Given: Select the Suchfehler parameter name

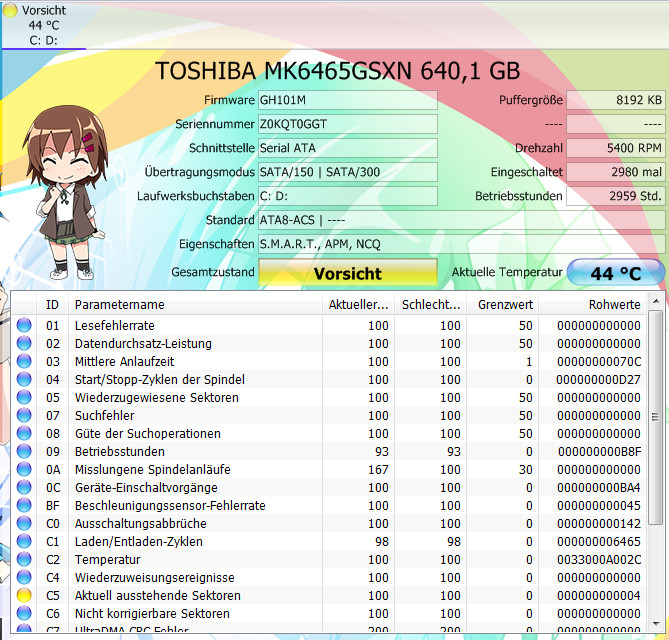Looking at the screenshot, I should click(x=104, y=416).
